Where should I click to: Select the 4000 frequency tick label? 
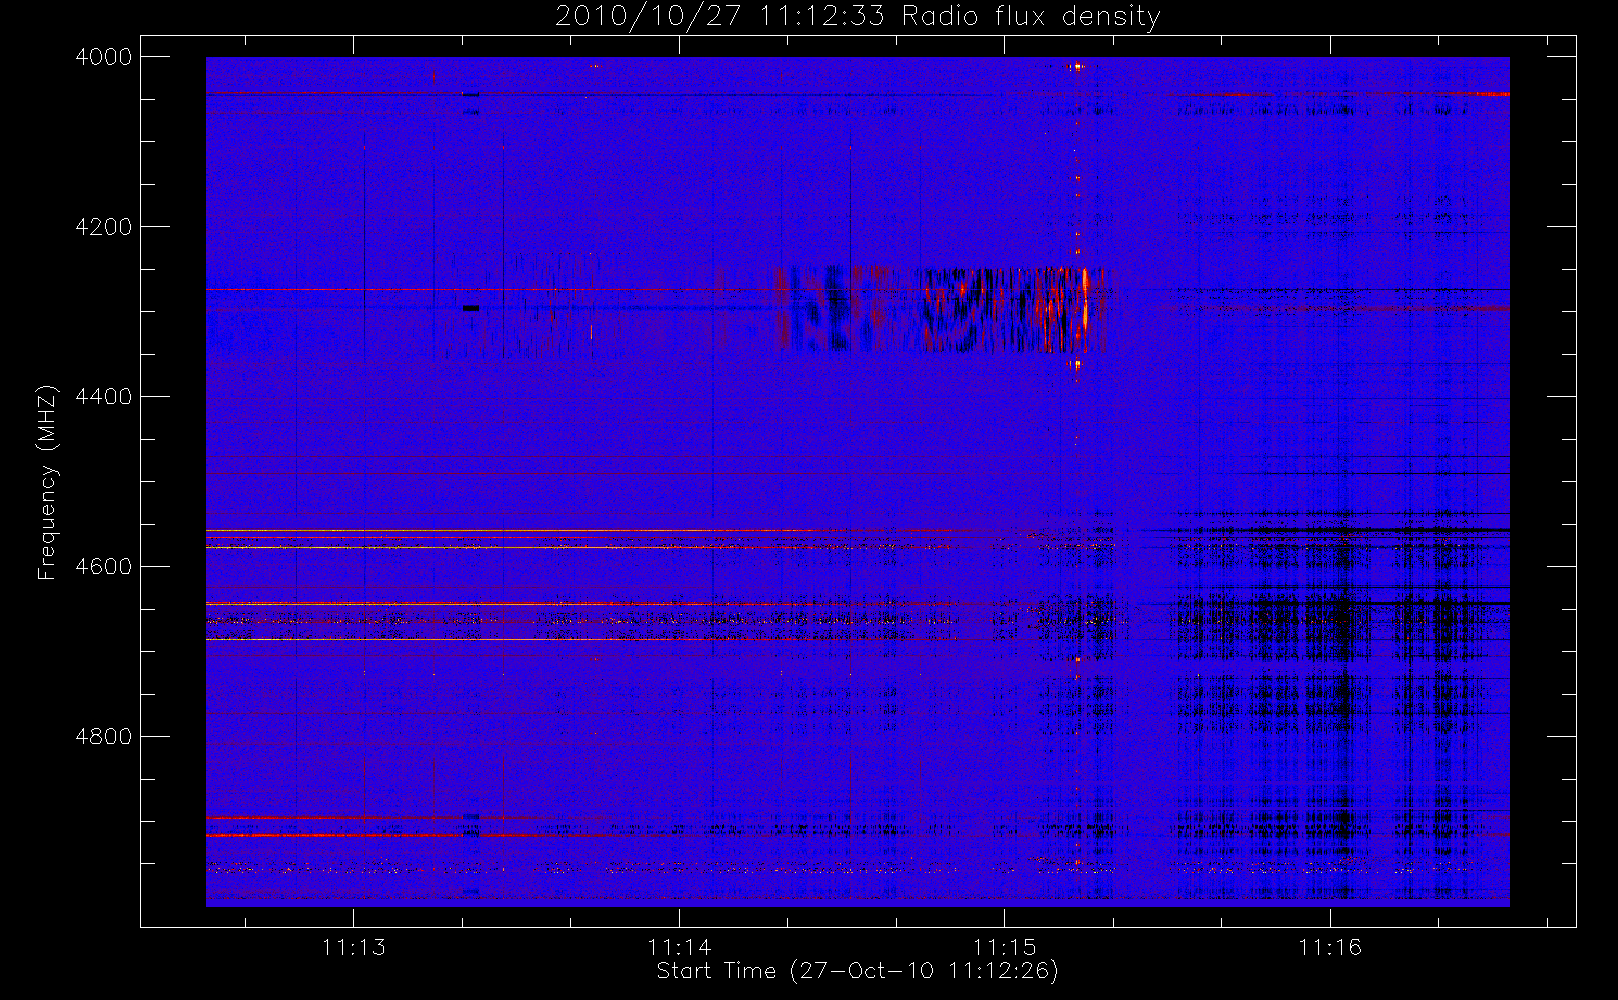coord(104,57)
